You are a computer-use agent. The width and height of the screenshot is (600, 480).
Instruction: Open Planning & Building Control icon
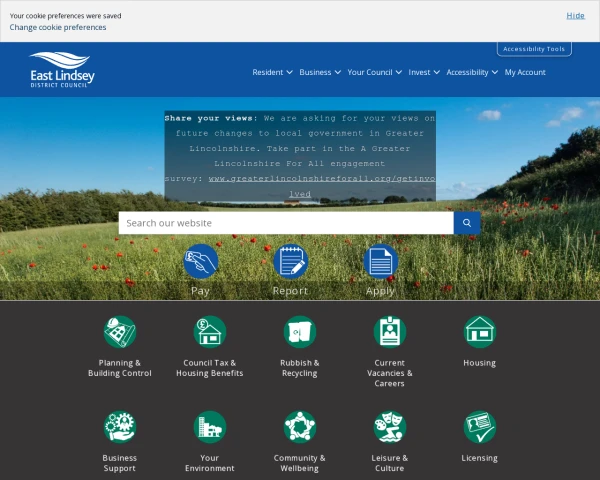point(120,332)
